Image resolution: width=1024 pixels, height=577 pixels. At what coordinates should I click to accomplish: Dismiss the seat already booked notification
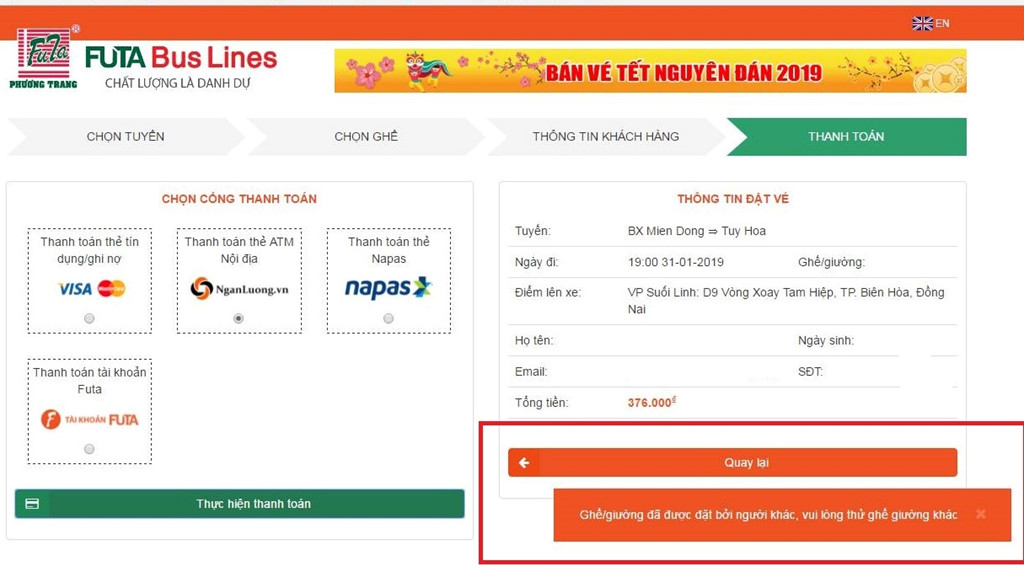tap(980, 514)
